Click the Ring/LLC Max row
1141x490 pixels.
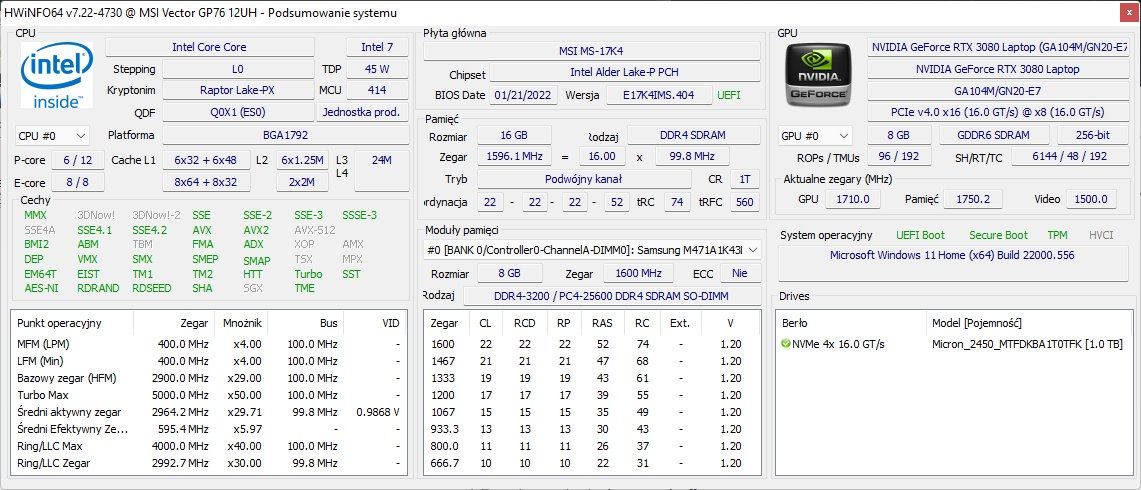[210, 446]
